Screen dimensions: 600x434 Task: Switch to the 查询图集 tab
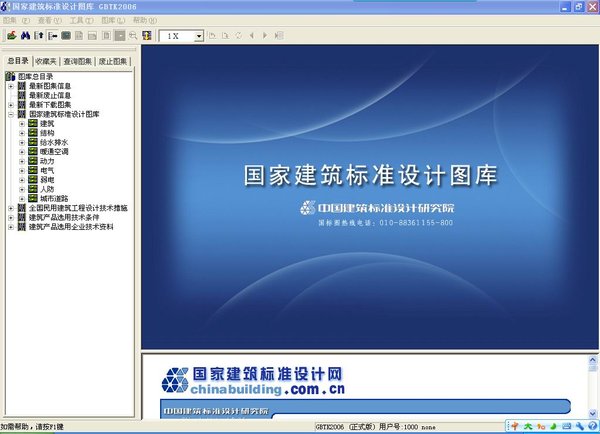pos(78,61)
